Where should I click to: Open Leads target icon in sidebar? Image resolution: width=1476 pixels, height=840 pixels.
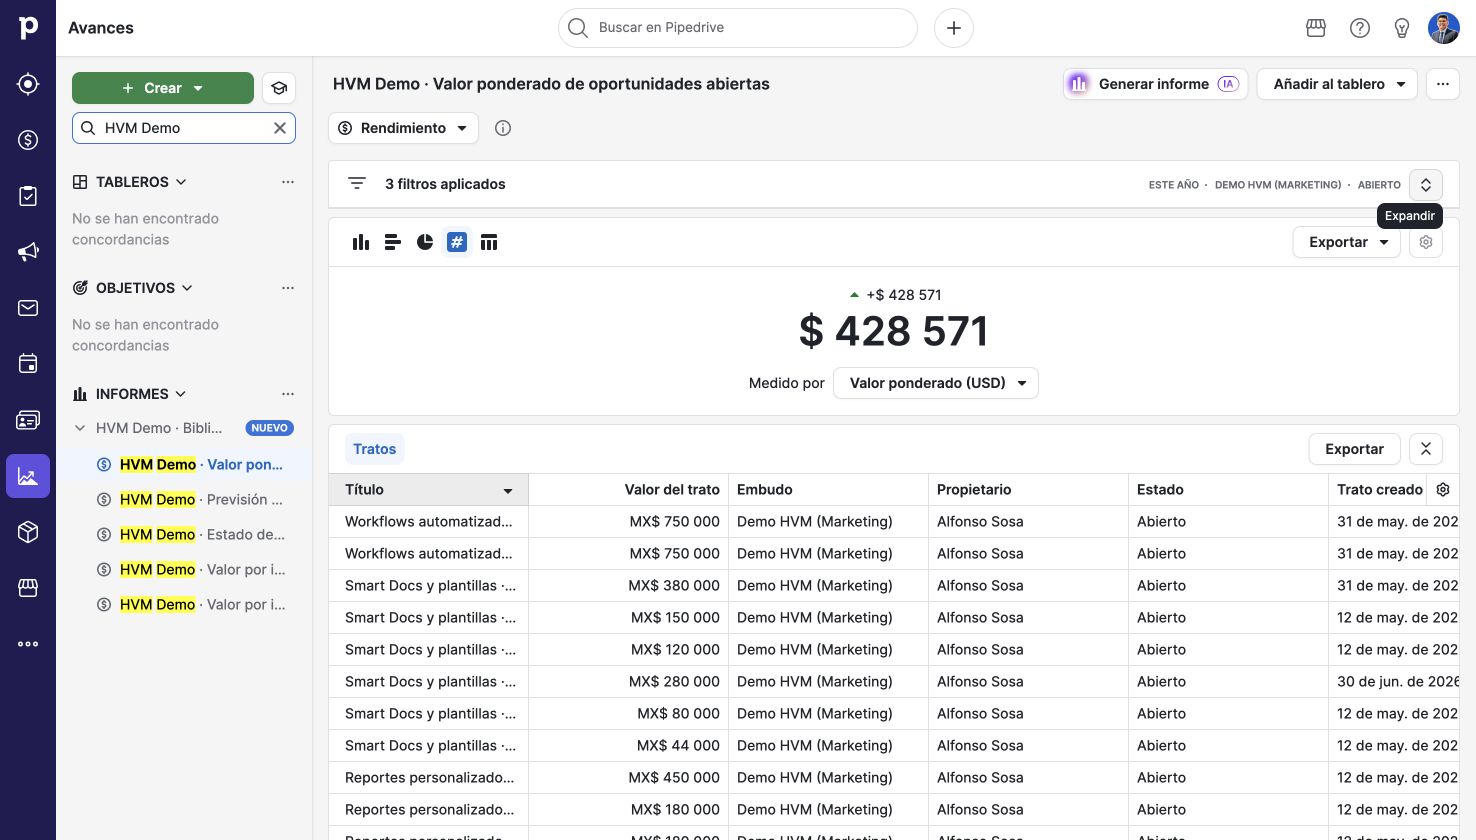click(28, 84)
